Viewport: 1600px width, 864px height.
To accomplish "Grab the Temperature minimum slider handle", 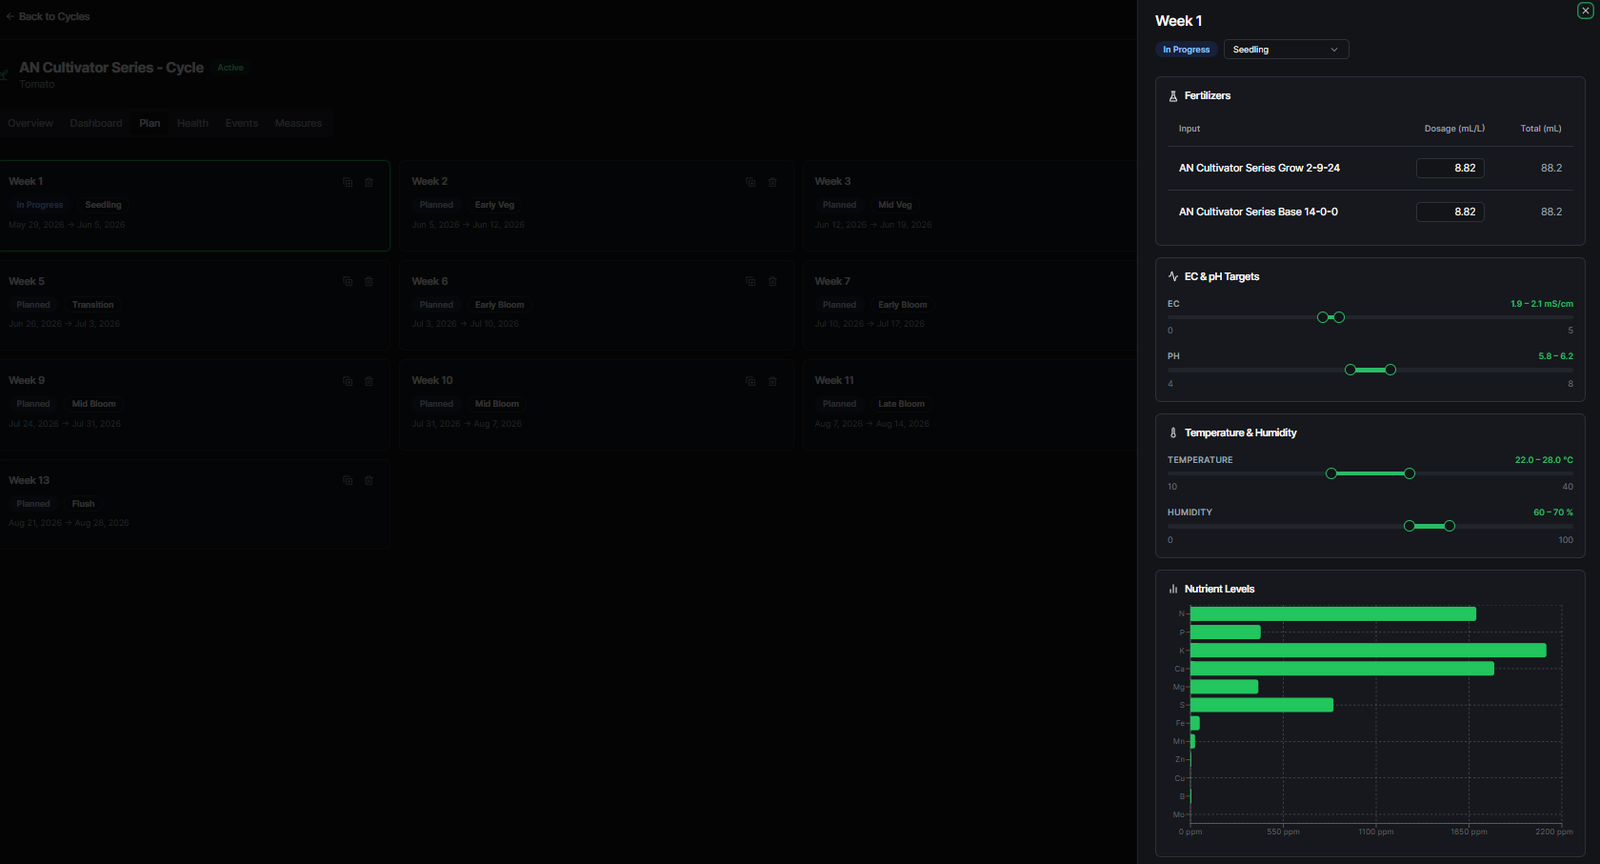I will click(1331, 473).
